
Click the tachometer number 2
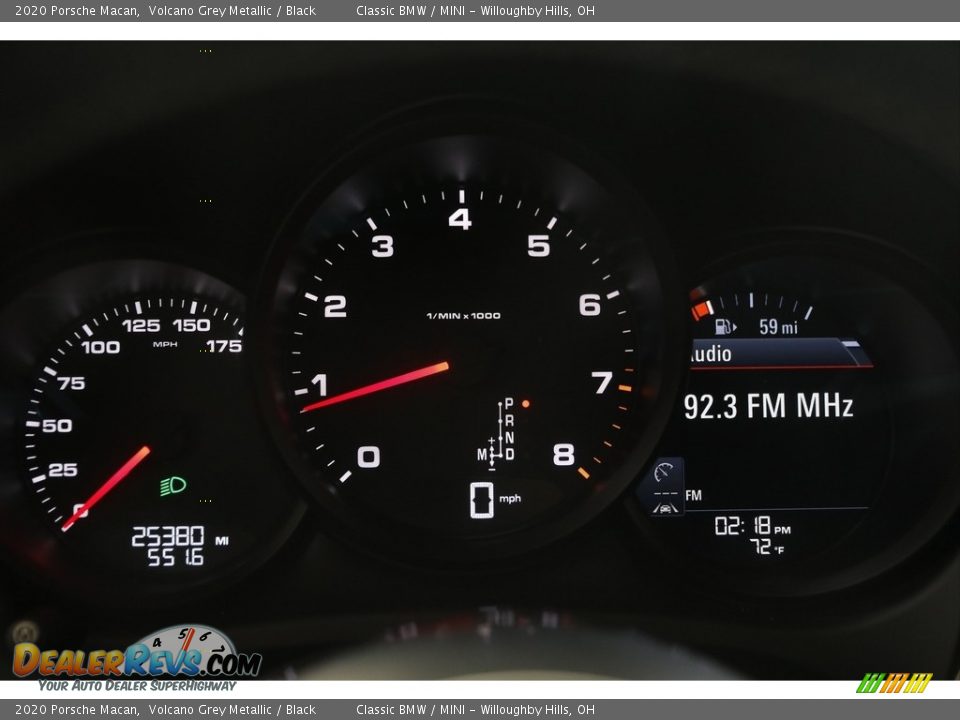[335, 306]
